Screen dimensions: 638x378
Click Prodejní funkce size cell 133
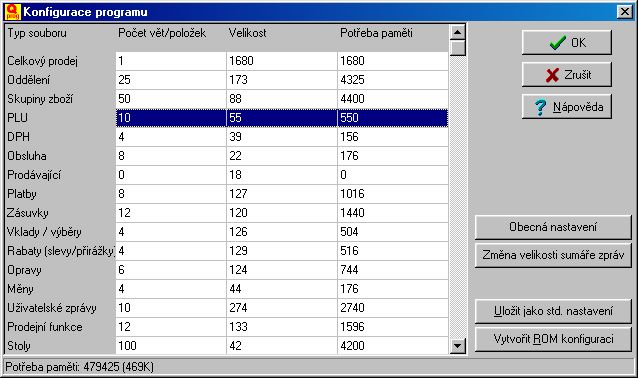[x=282, y=327]
